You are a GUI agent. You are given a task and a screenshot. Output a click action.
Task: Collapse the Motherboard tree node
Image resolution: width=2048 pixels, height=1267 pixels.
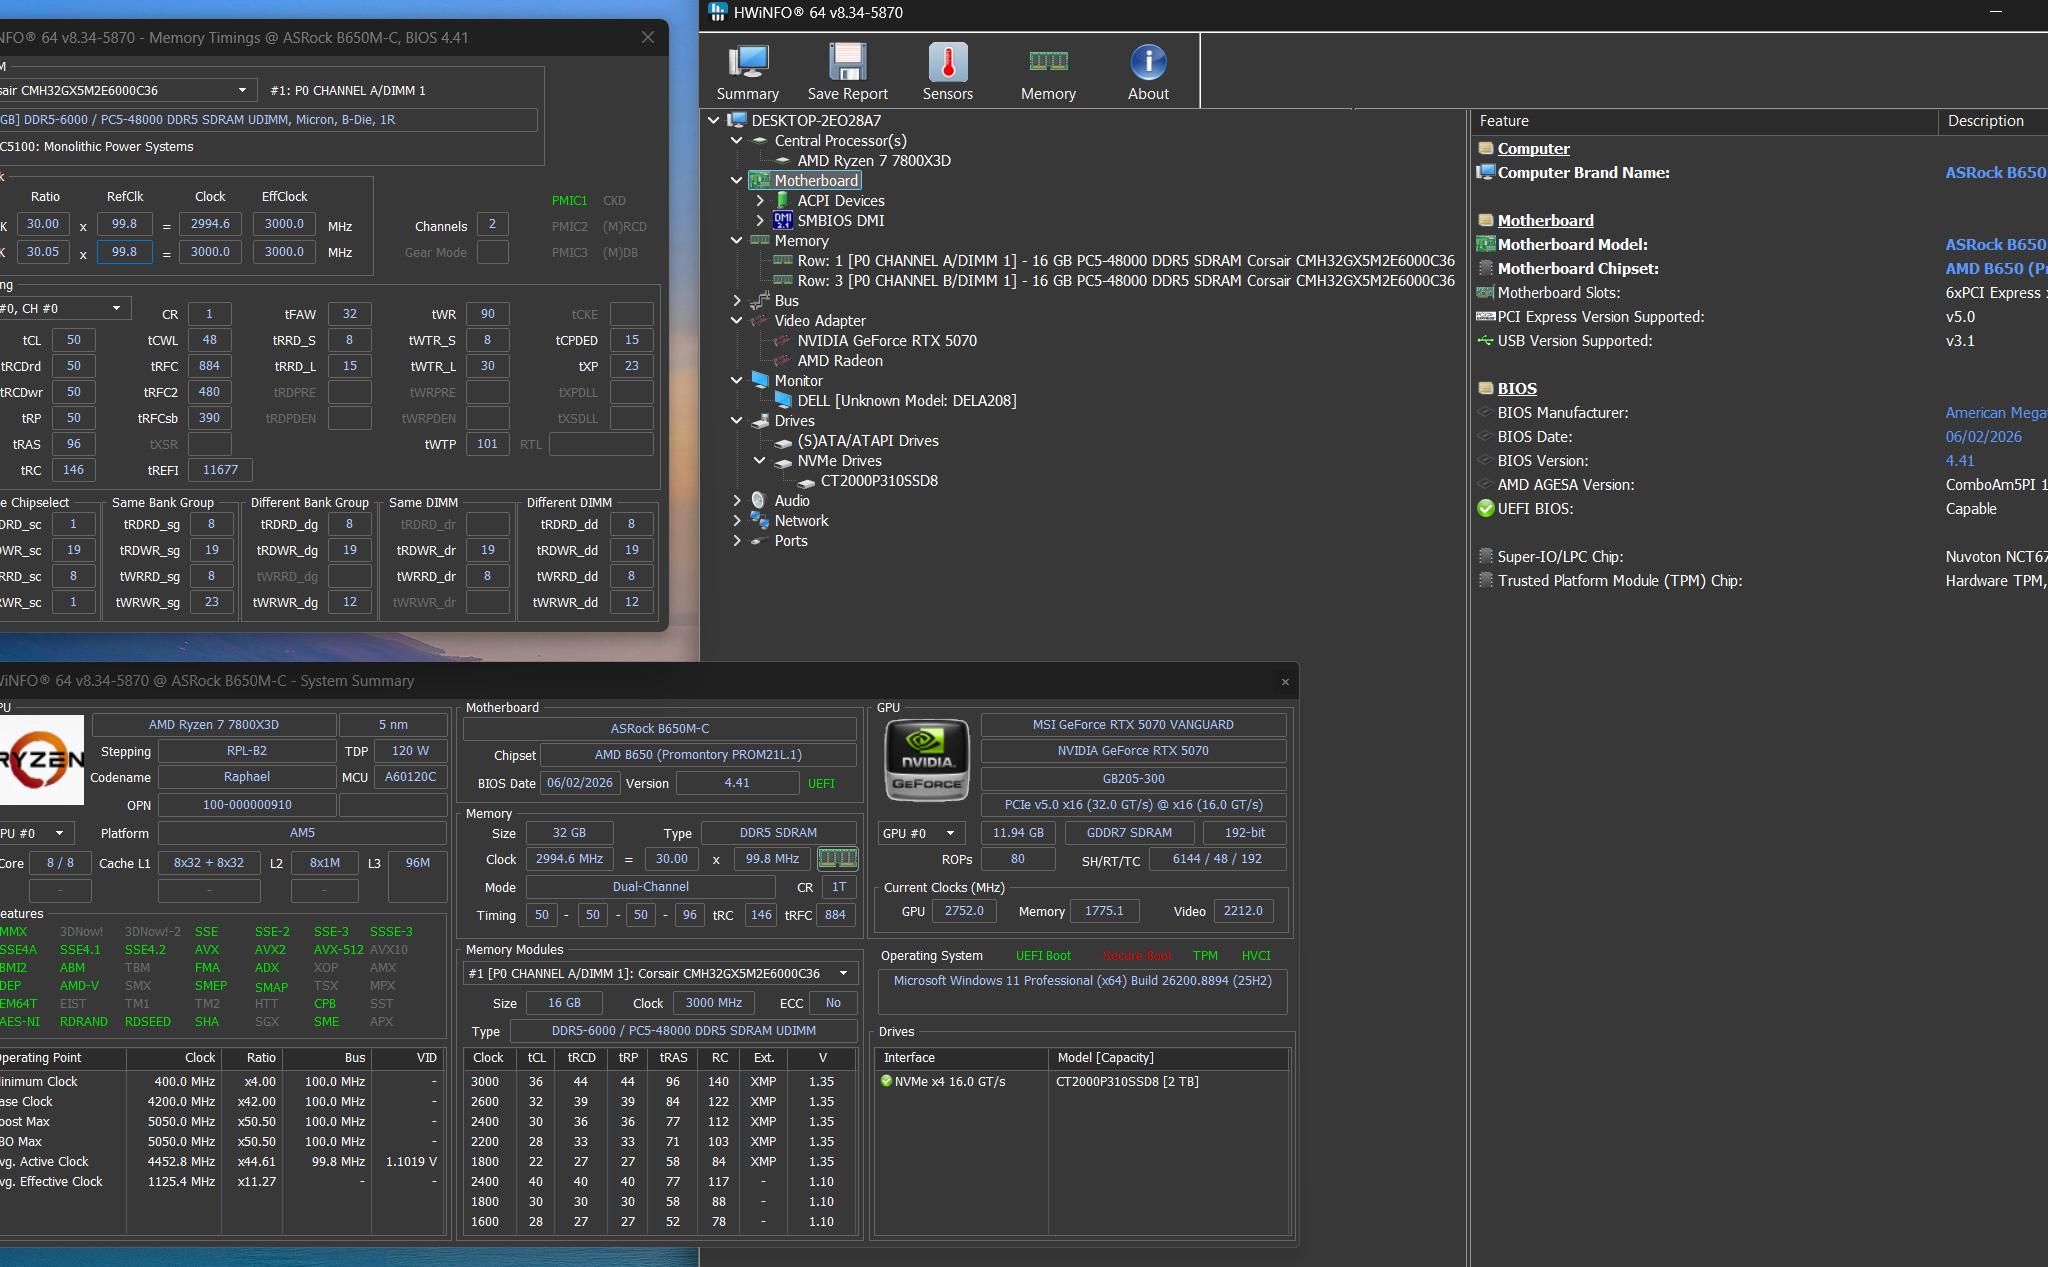pos(737,181)
